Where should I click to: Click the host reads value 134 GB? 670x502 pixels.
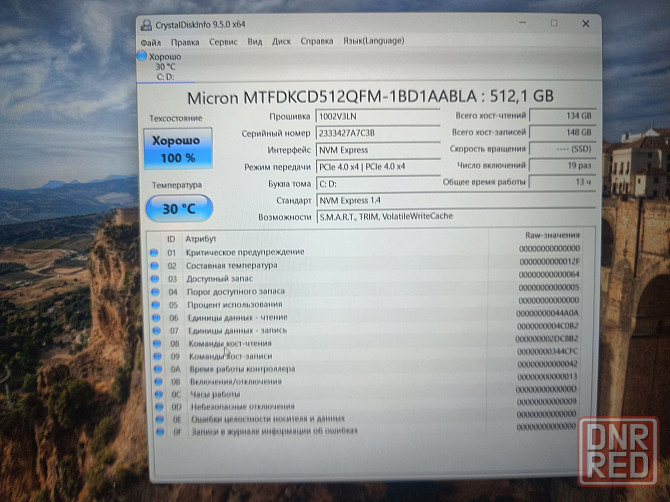click(x=562, y=115)
